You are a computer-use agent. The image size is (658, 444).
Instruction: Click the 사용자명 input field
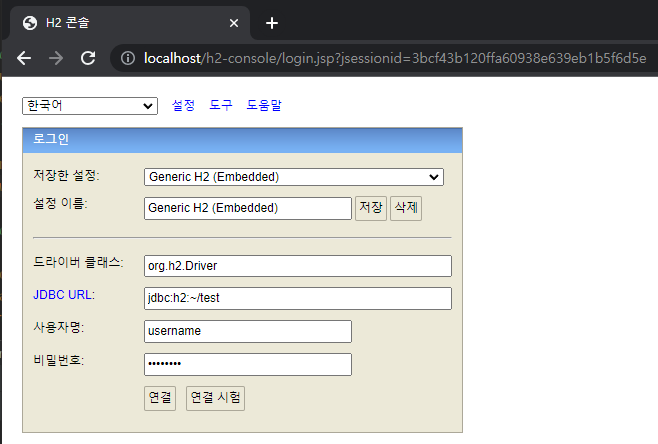pyautogui.click(x=248, y=331)
